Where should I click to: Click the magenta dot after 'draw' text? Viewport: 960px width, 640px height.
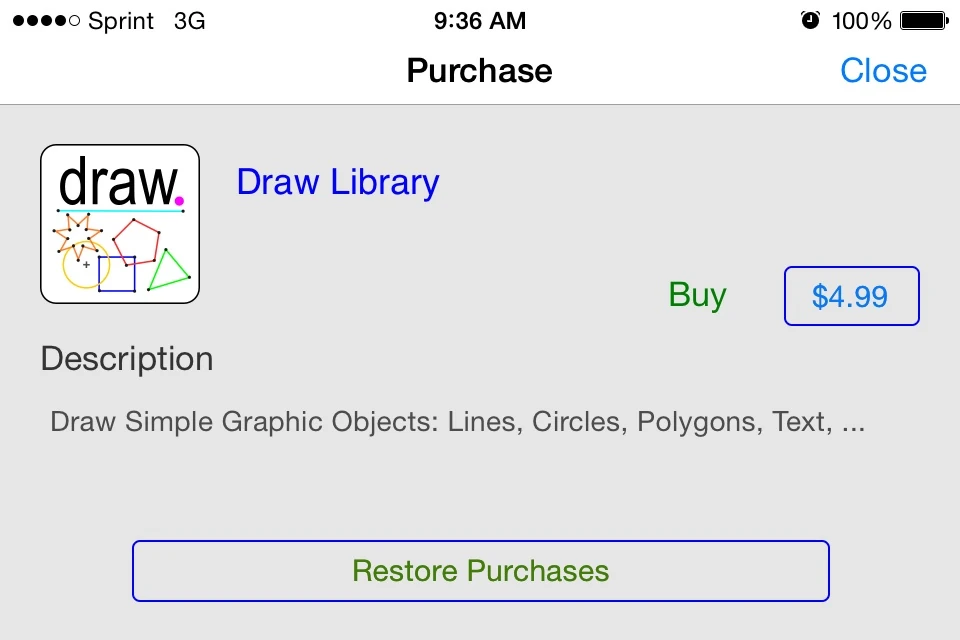pos(179,201)
